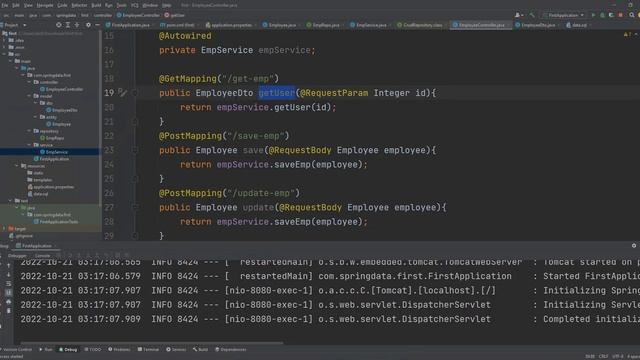
Task: Open the VCS menu
Action: click(x=134, y=5)
